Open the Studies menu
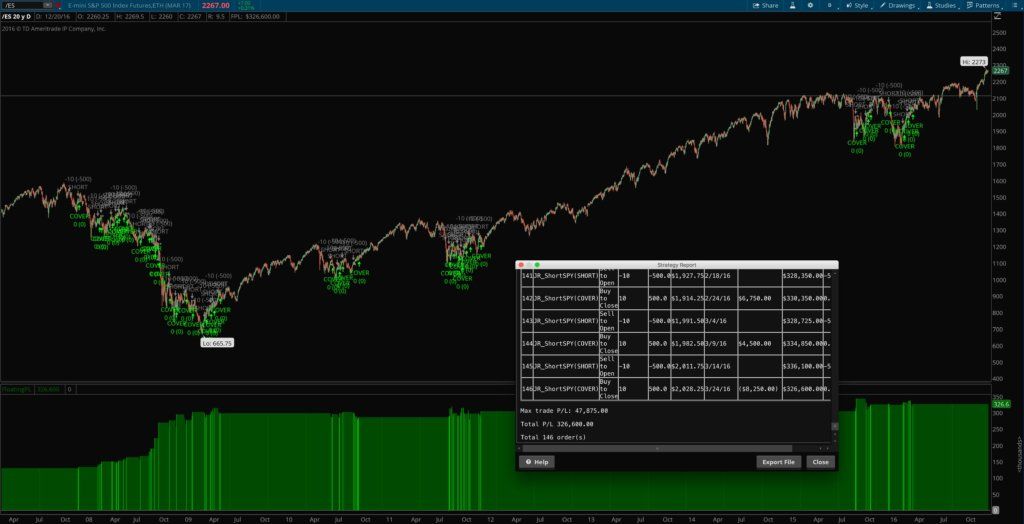This screenshot has height=524, width=1024. (x=941, y=5)
